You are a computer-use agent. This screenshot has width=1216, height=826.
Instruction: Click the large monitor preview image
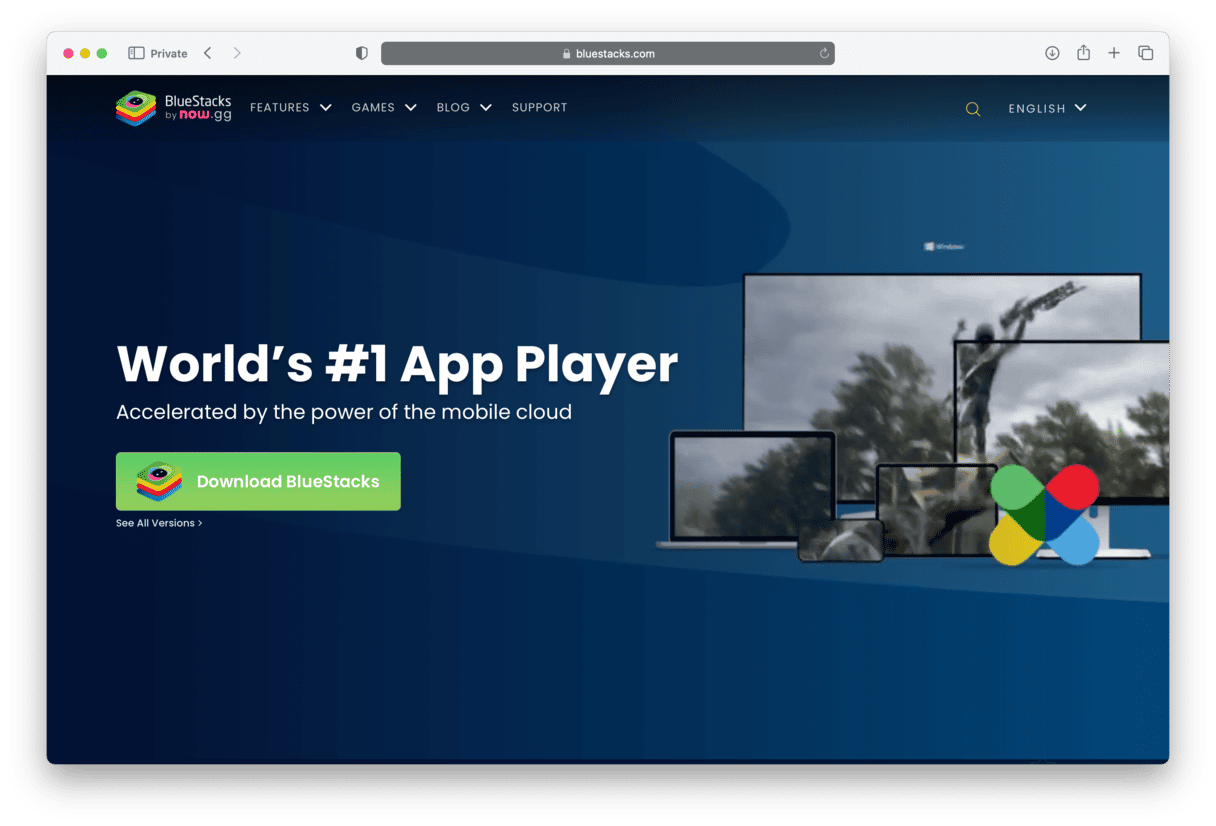942,388
